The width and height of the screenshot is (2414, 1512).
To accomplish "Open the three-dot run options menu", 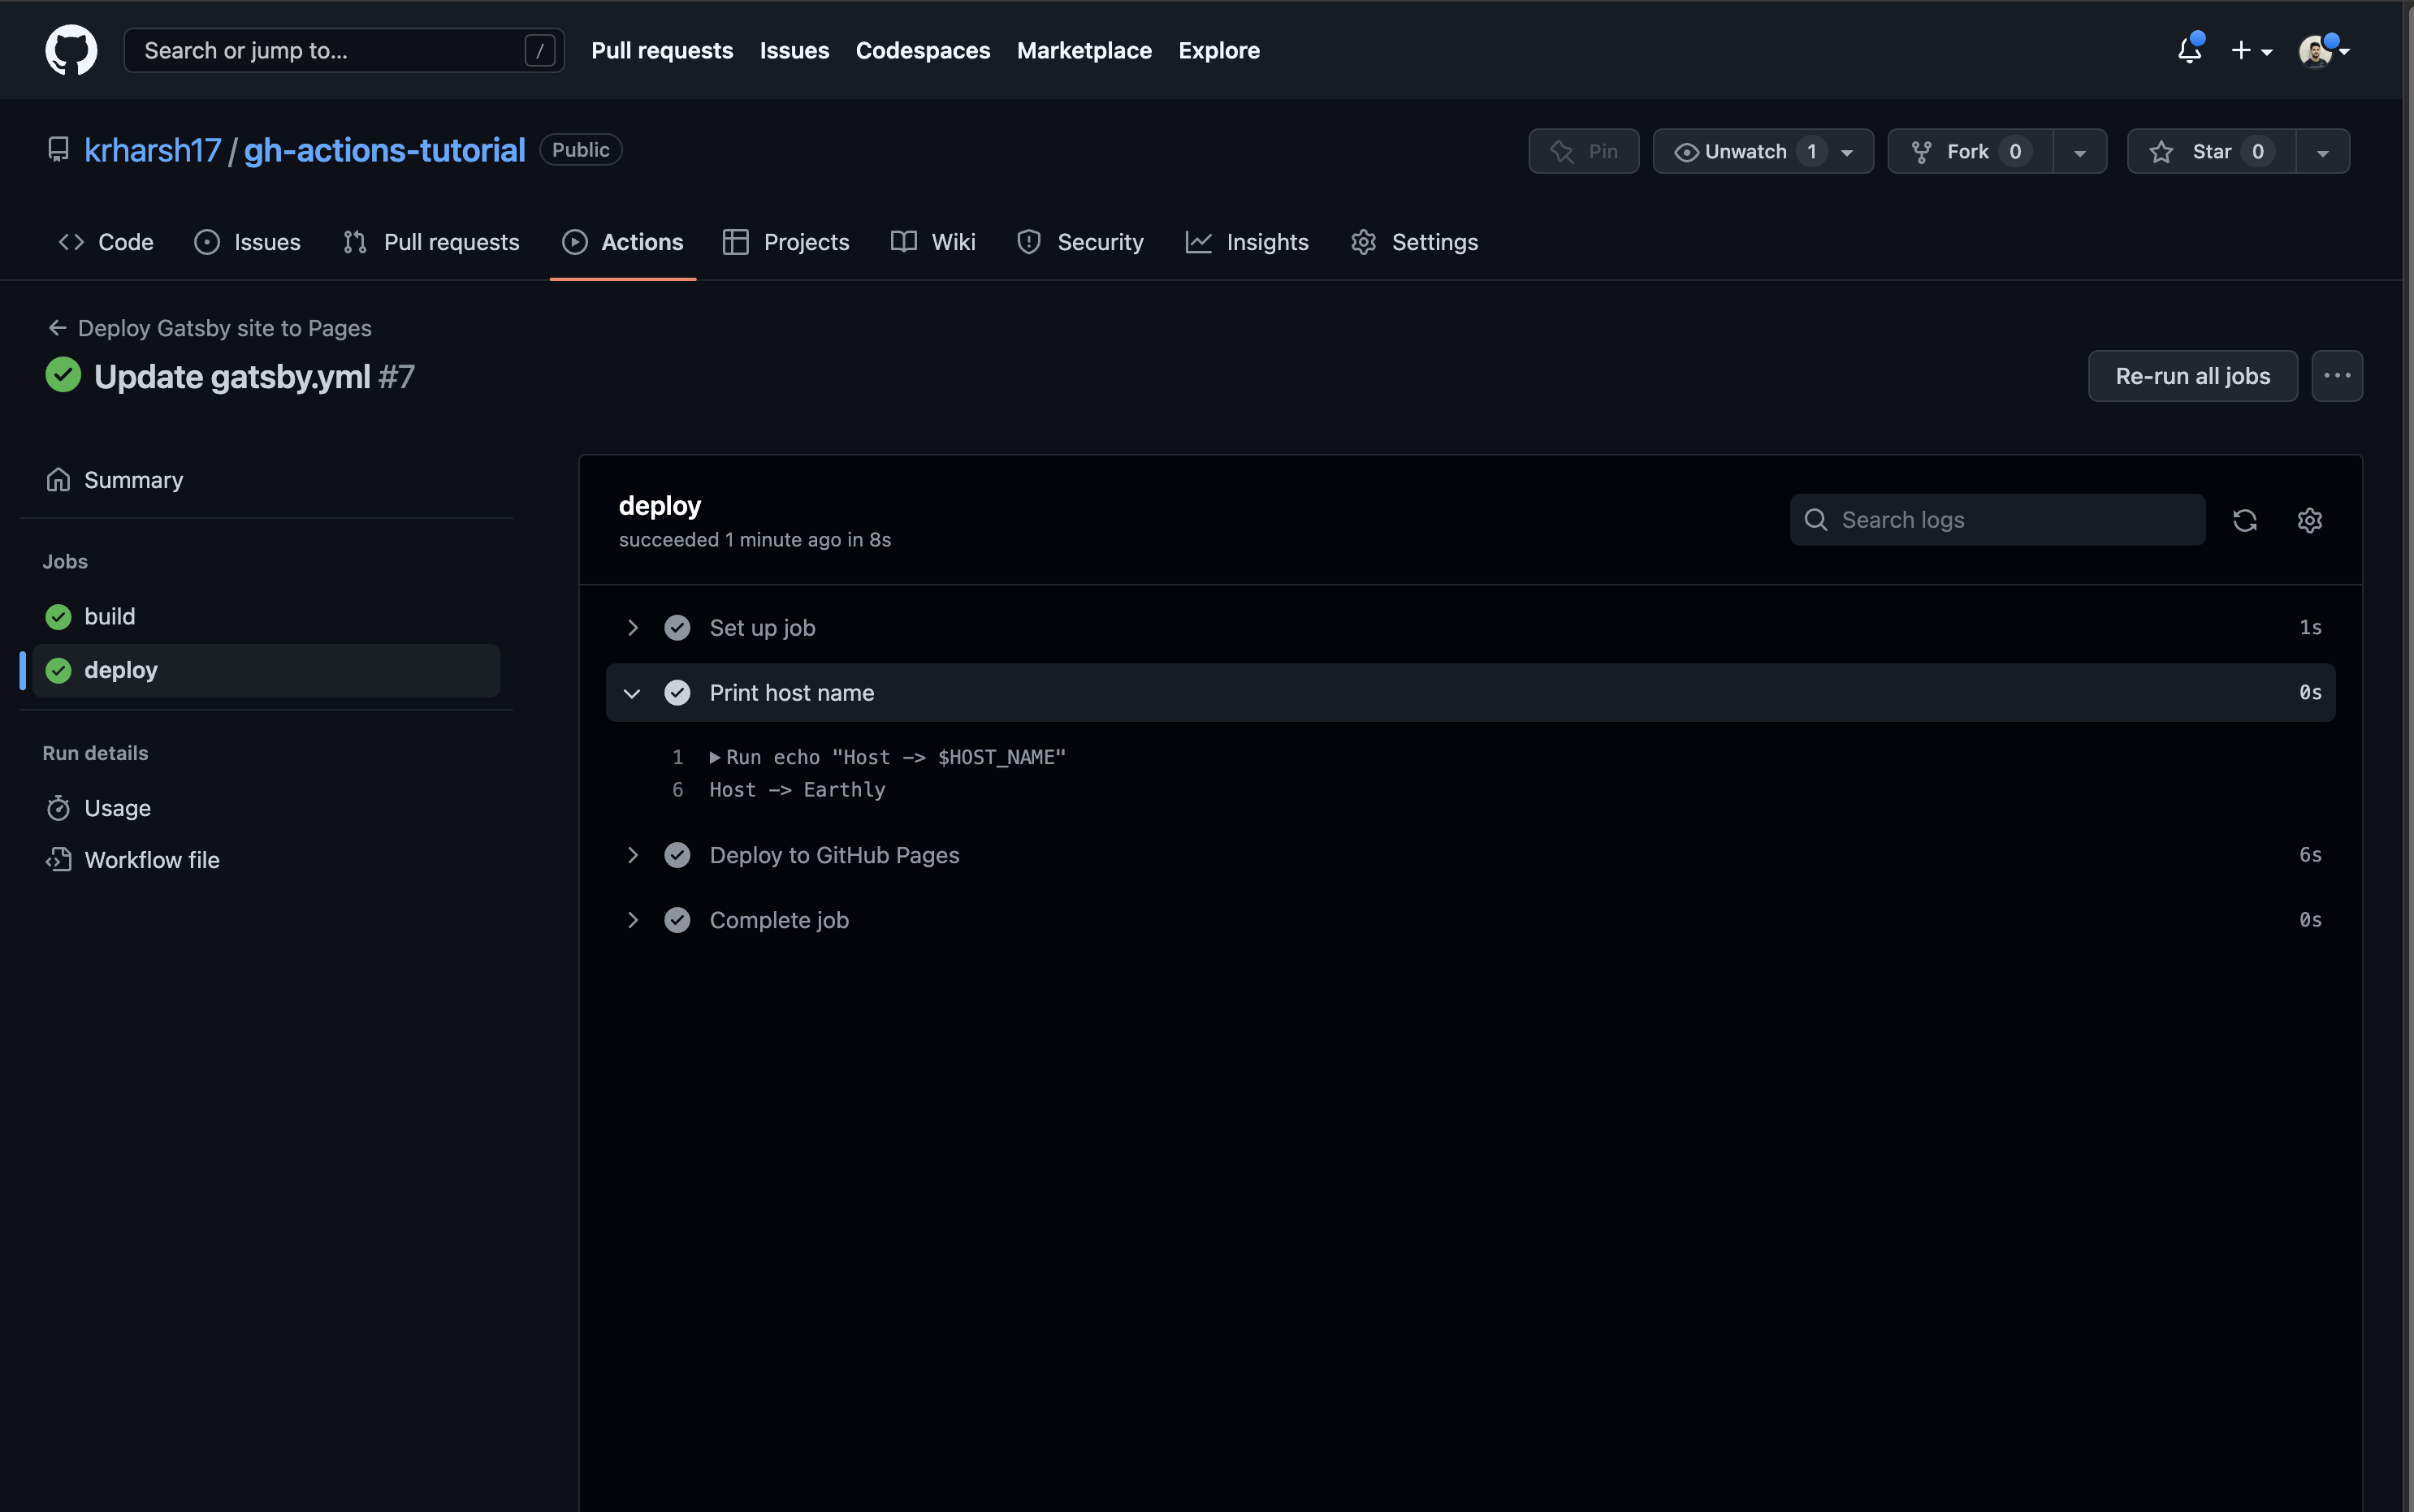I will pyautogui.click(x=2336, y=376).
